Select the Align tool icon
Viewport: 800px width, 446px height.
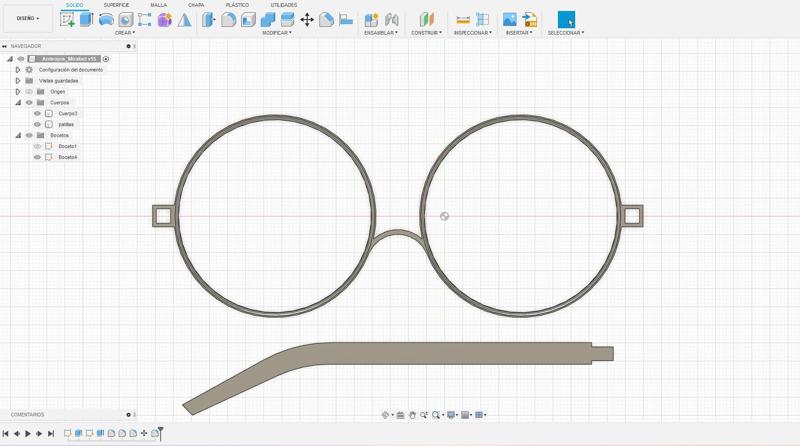coord(346,19)
